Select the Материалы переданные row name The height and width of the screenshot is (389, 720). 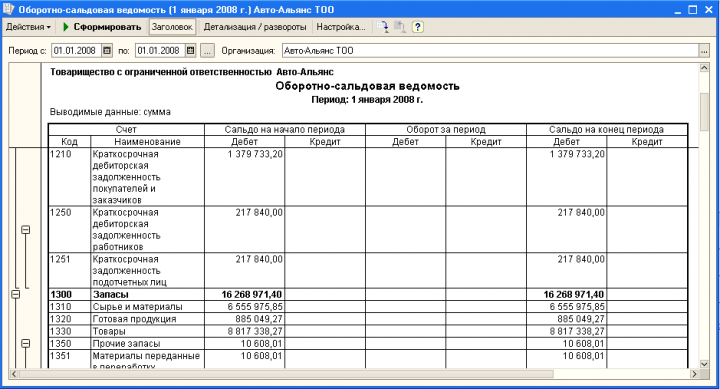click(x=147, y=359)
